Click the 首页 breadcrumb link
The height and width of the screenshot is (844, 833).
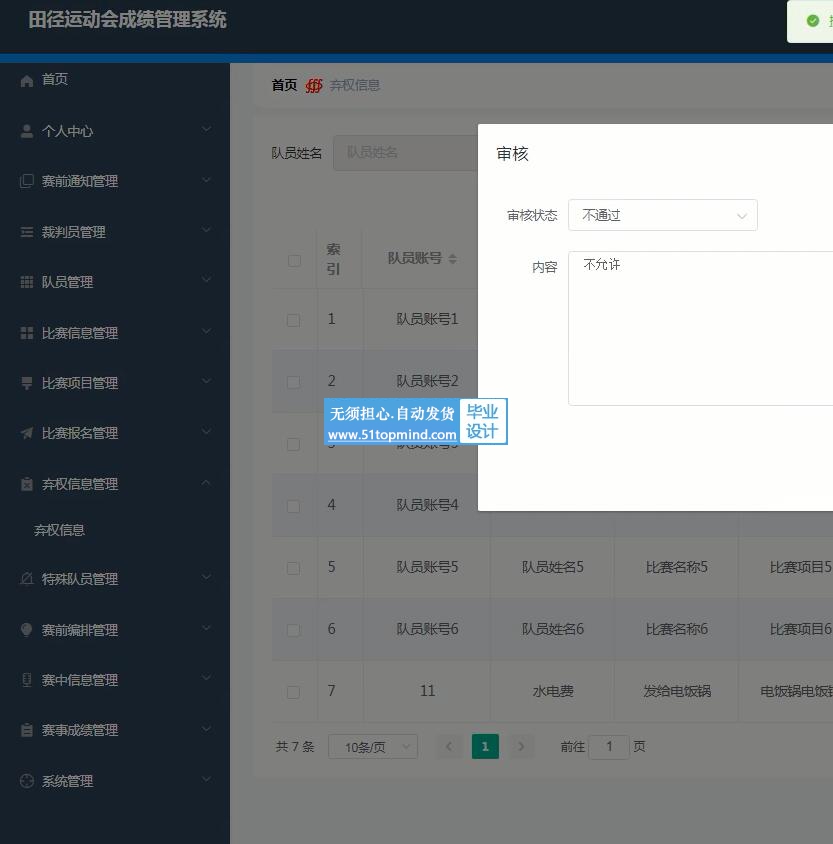pos(284,85)
